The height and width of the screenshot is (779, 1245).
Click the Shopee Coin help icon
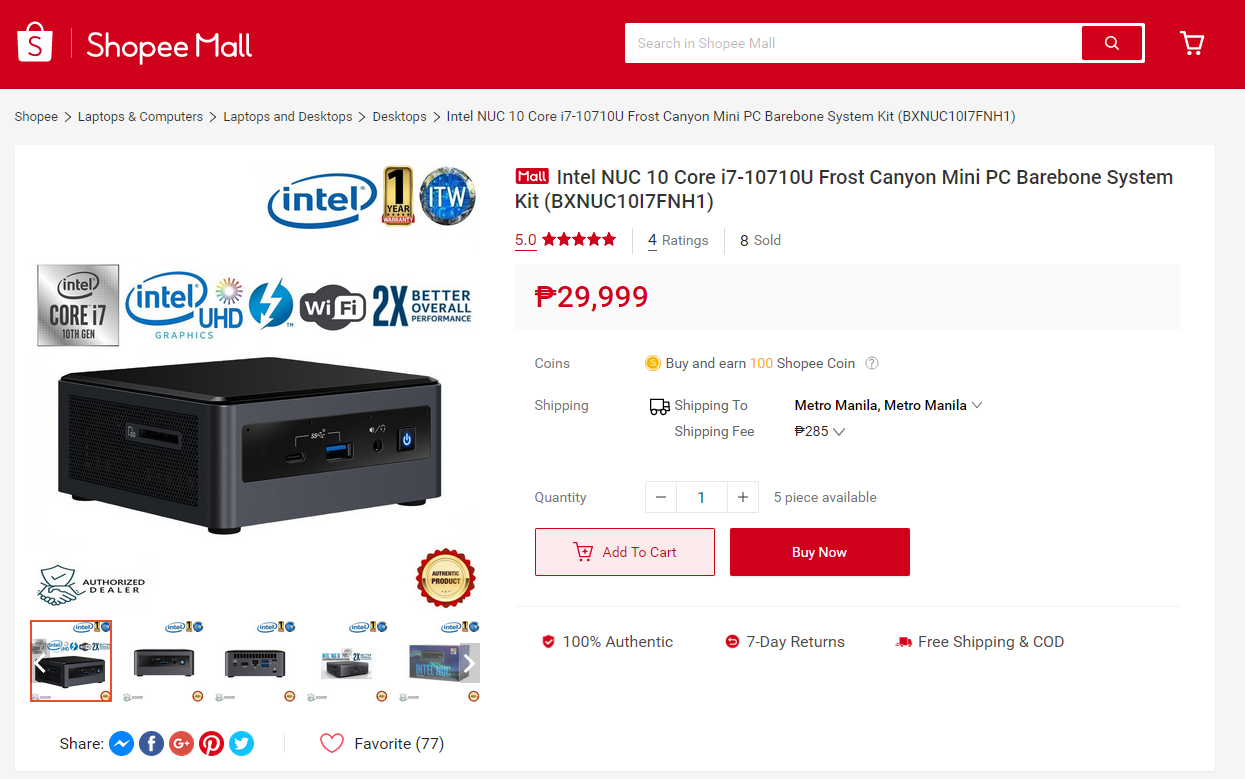[x=872, y=363]
